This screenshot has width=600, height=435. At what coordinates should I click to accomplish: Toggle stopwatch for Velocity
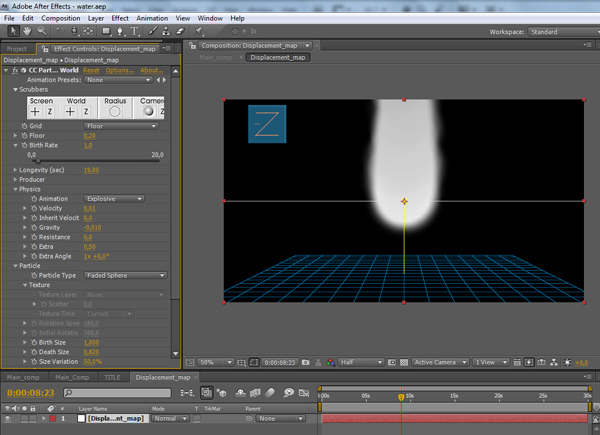click(x=34, y=209)
